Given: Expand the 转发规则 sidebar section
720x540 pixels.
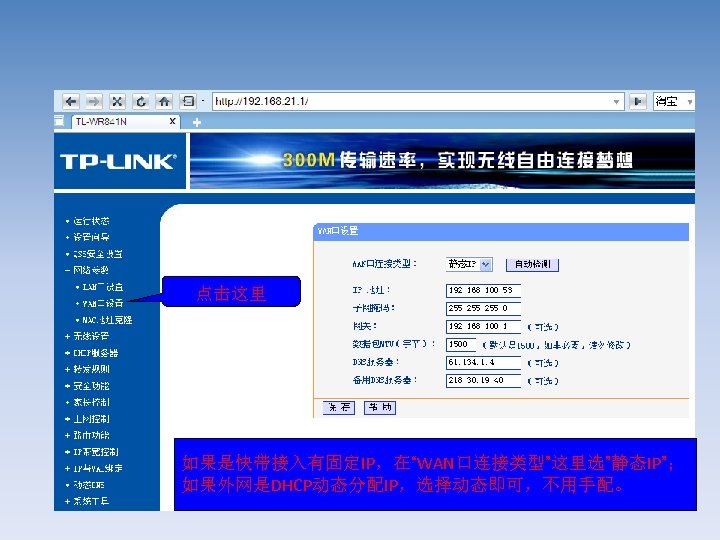Looking at the screenshot, I should click(91, 369).
